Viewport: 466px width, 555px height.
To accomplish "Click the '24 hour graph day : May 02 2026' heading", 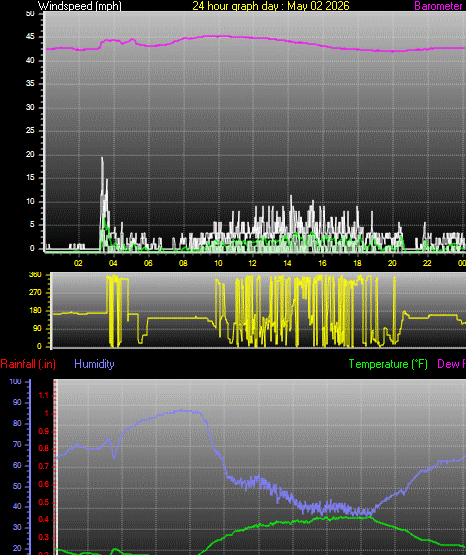I will (271, 6).
